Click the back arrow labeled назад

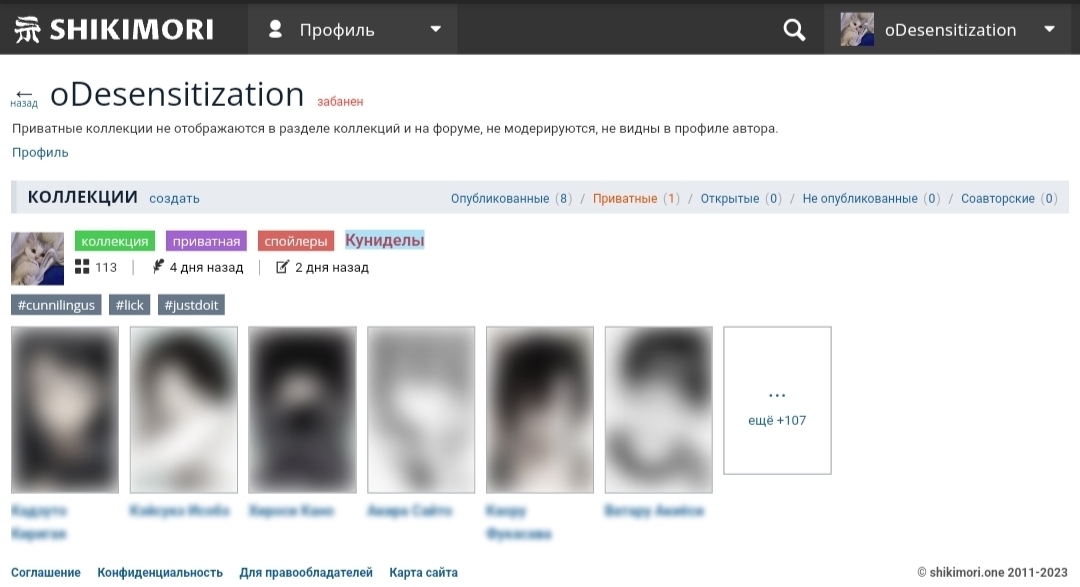coord(24,98)
